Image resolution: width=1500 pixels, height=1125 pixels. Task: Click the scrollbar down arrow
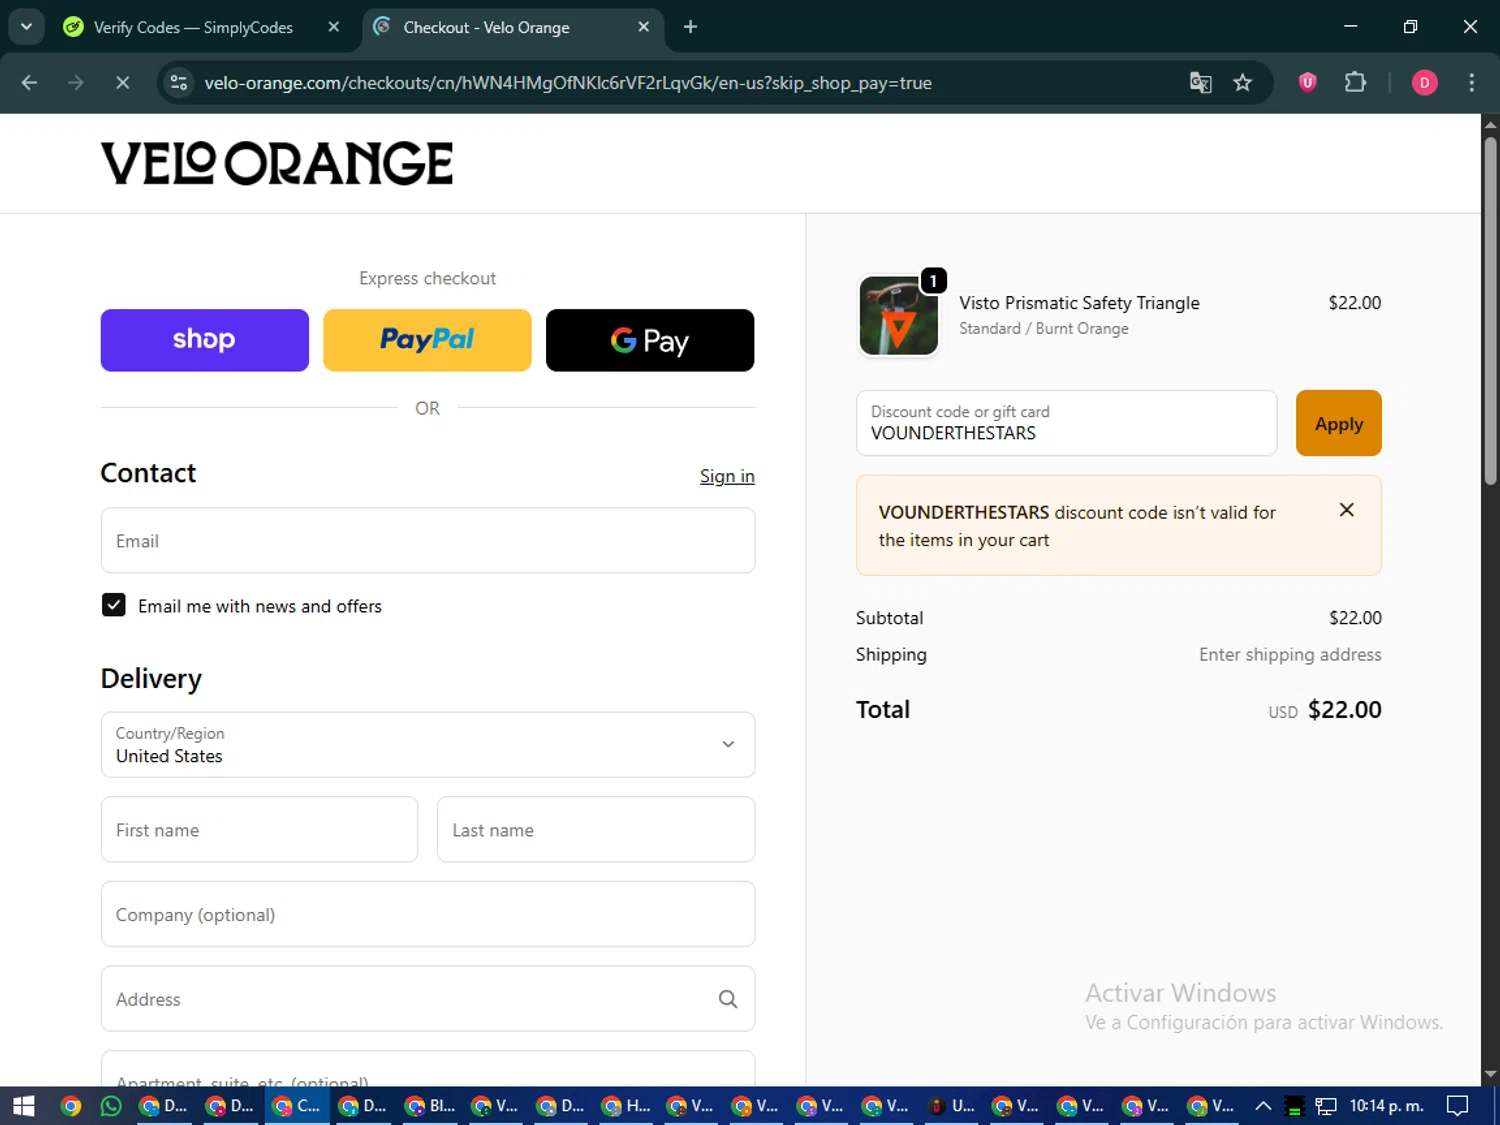point(1490,1075)
